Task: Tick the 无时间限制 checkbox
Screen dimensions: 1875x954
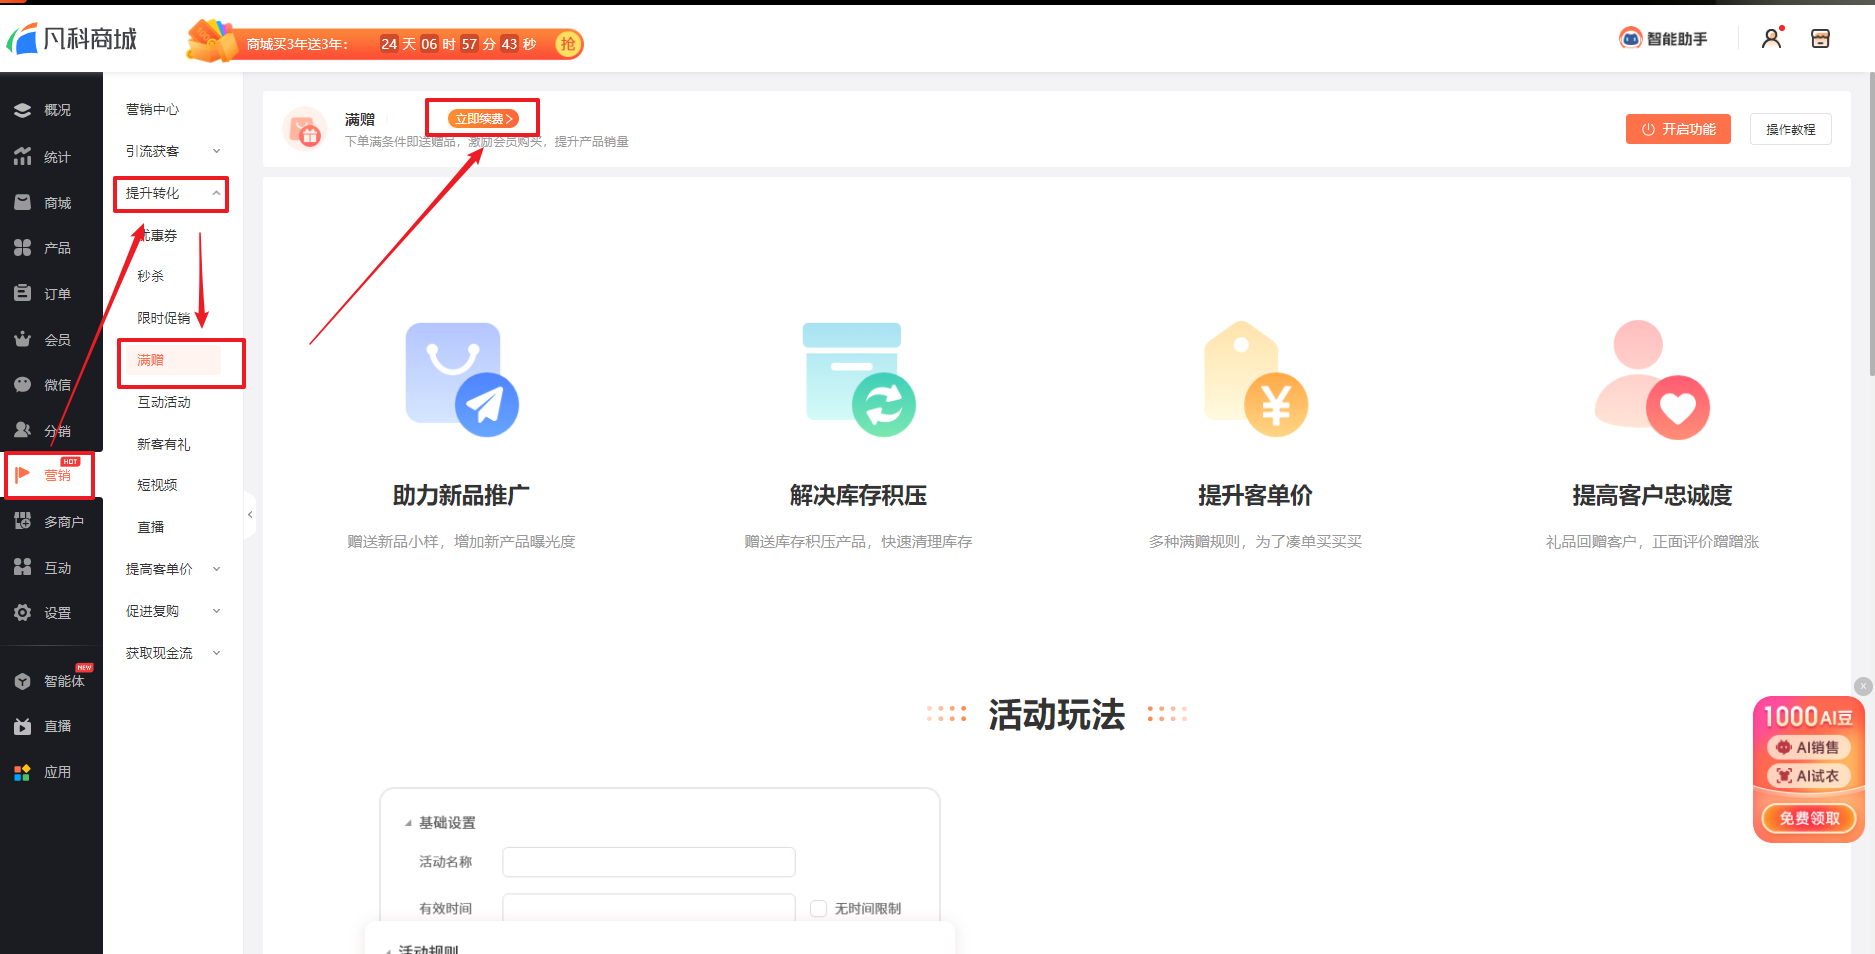Action: tap(818, 908)
